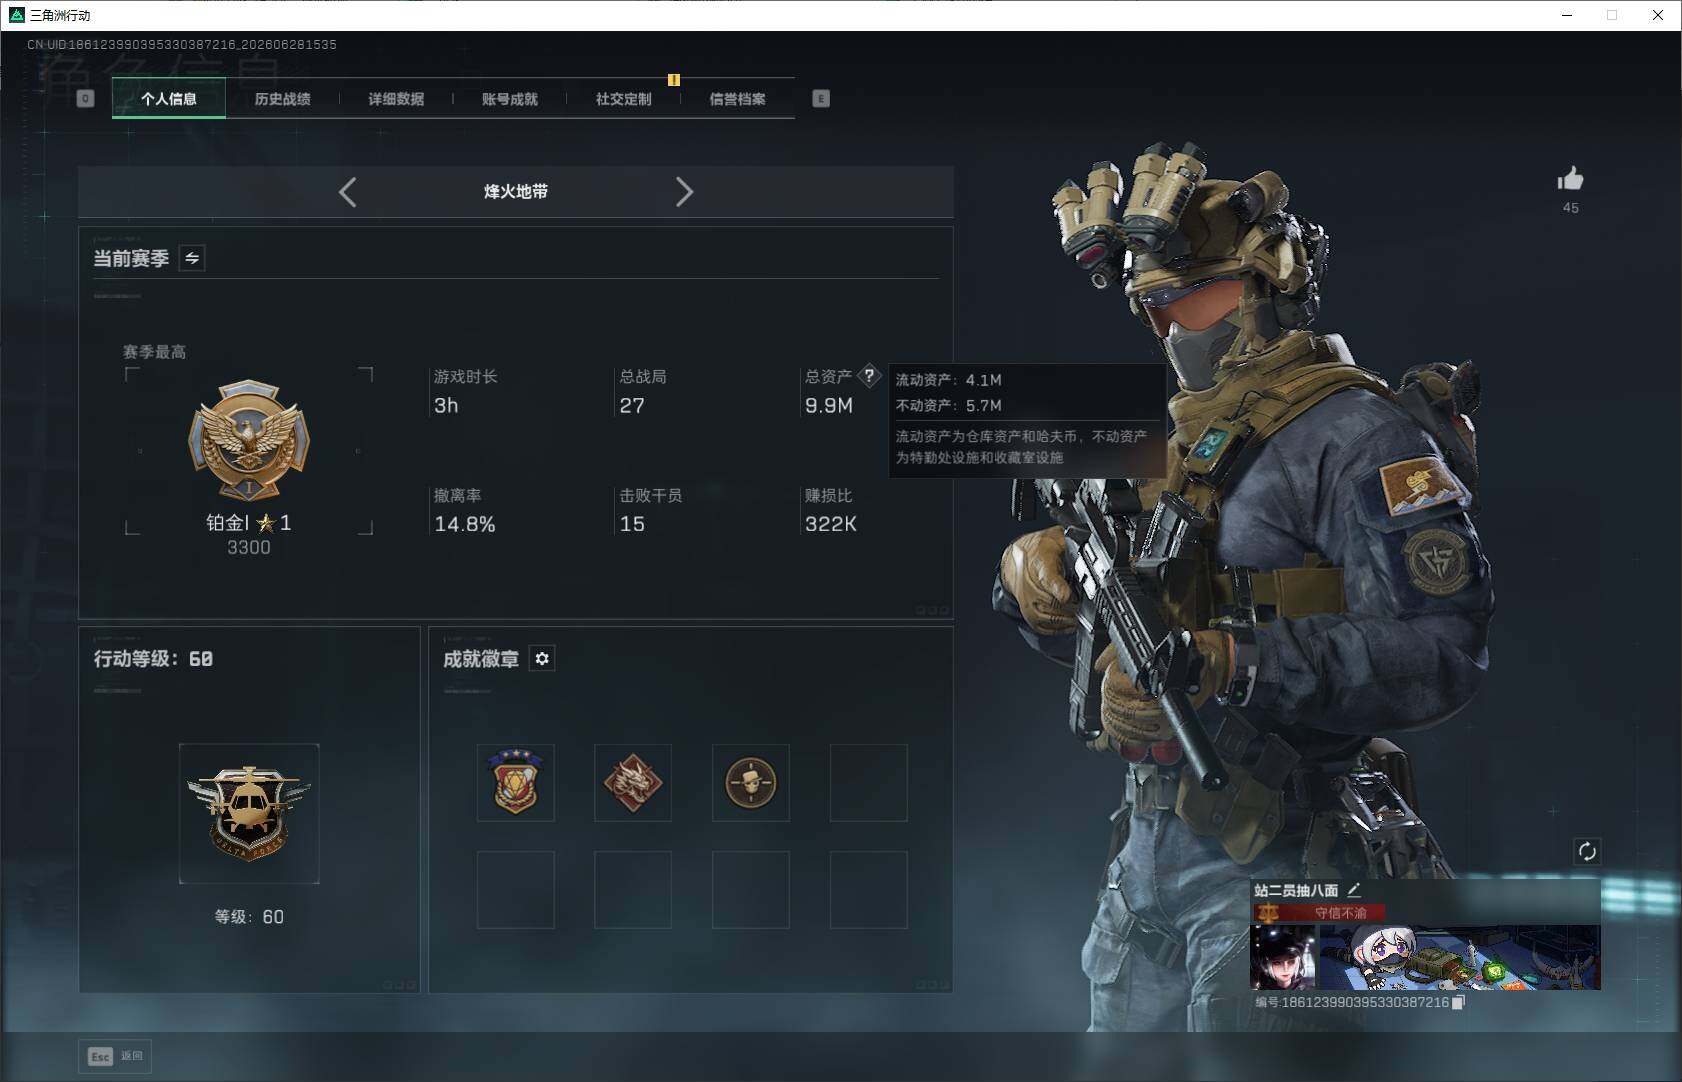The image size is (1682, 1082).
Task: Select the first shield achievement badge
Action: coord(516,783)
